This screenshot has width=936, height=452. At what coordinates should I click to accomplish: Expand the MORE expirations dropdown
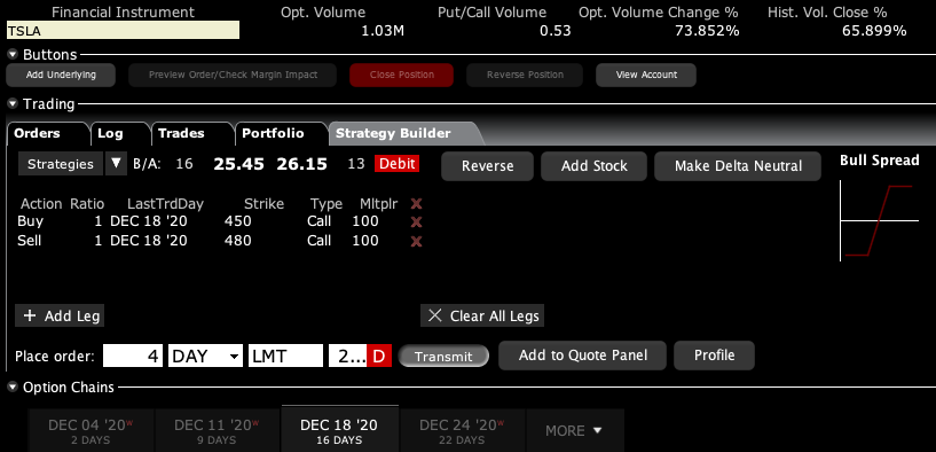tap(574, 430)
